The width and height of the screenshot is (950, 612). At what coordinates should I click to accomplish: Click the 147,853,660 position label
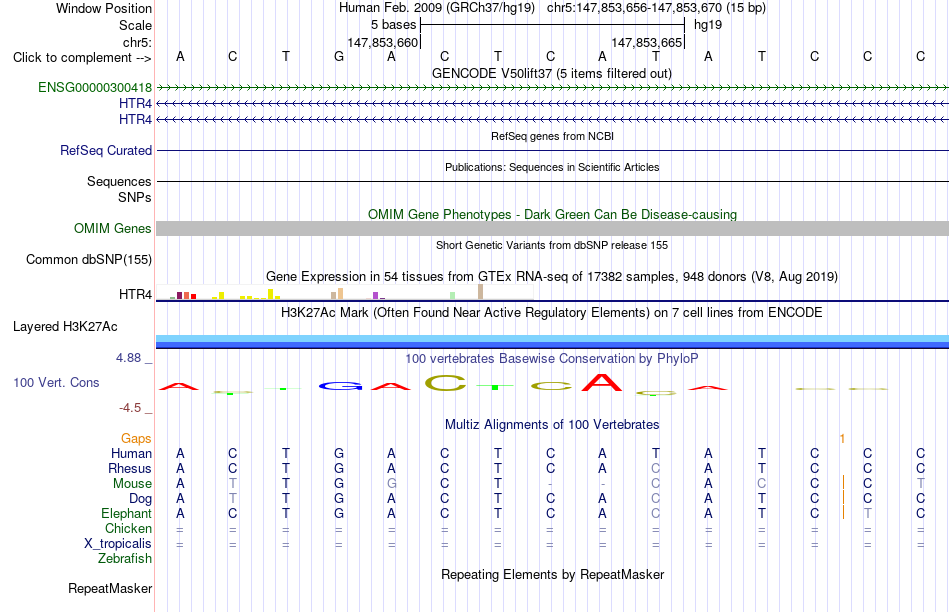[x=383, y=42]
